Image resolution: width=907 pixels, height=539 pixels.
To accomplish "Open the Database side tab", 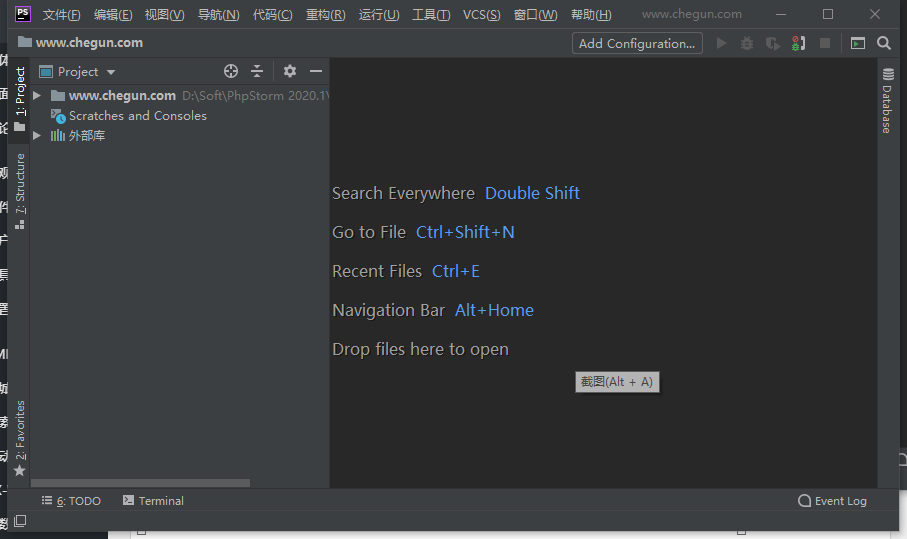I will click(887, 101).
